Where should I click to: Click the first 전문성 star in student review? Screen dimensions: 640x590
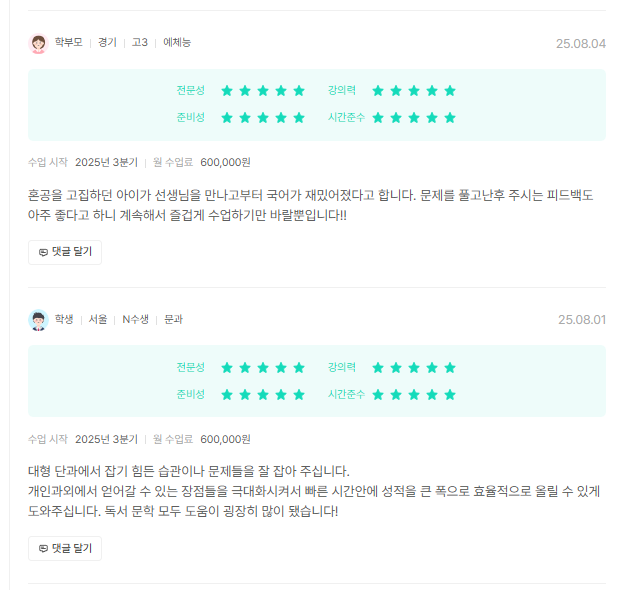(x=227, y=367)
